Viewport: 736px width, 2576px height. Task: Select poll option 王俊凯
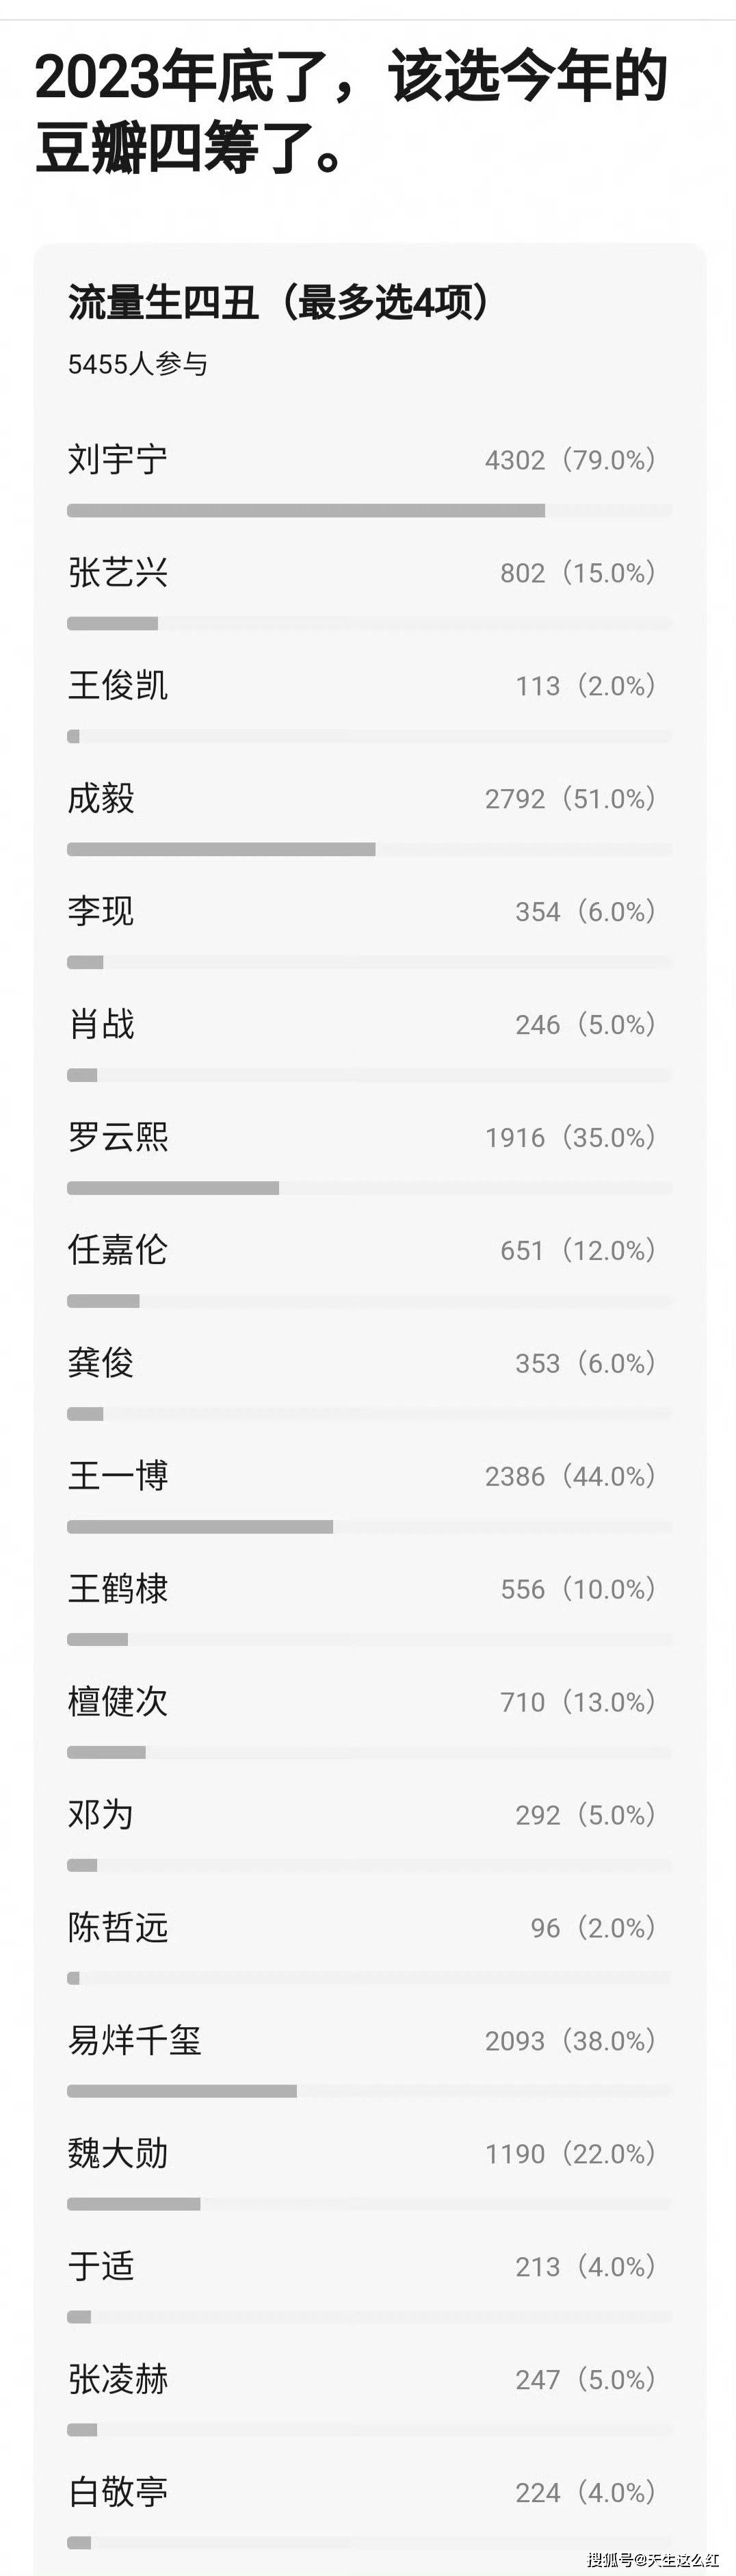coord(118,686)
